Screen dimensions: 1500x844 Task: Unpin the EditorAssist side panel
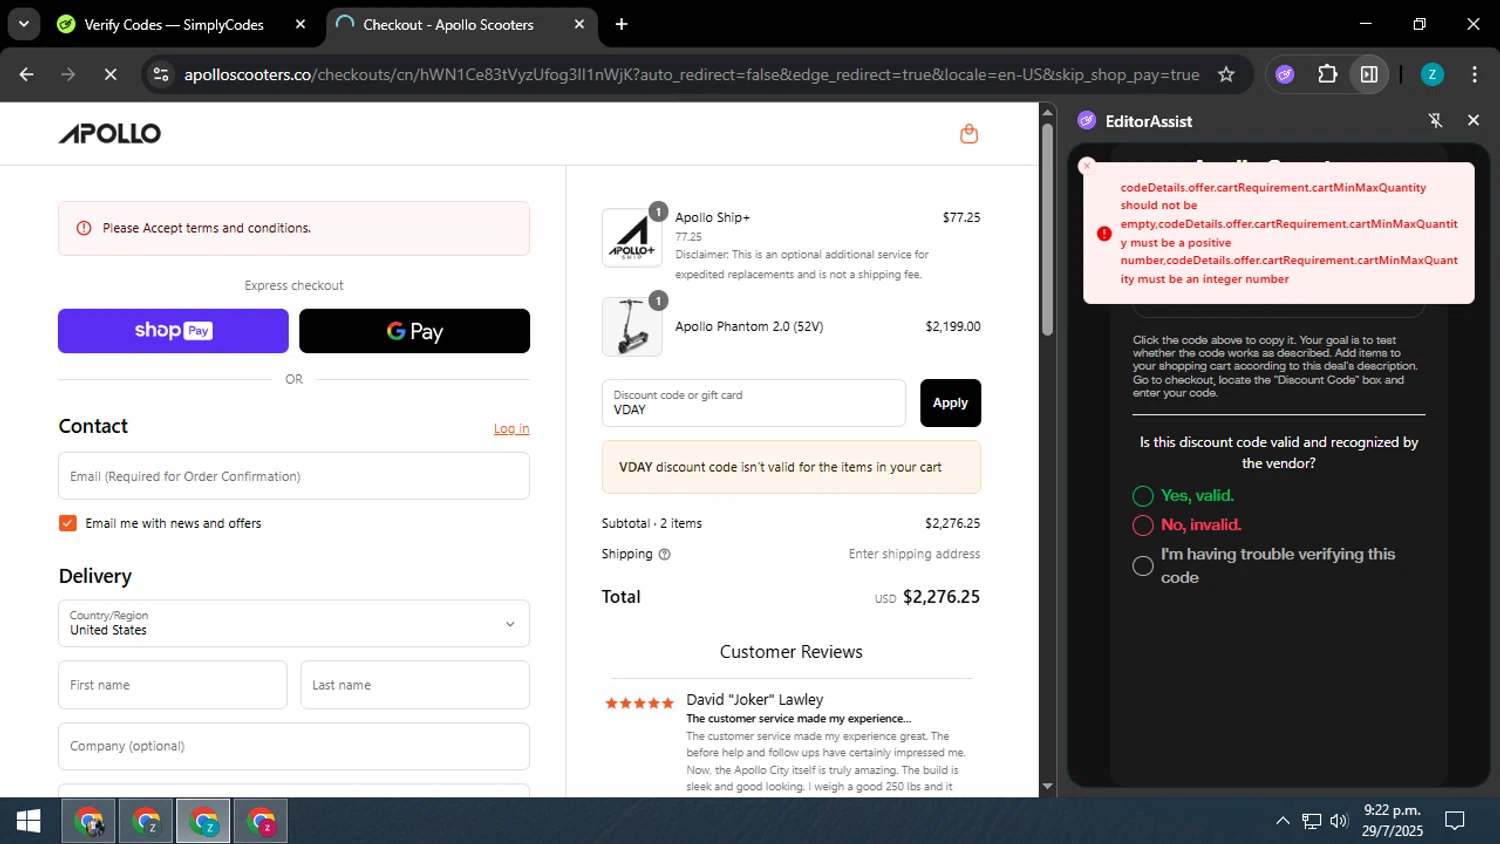point(1435,120)
